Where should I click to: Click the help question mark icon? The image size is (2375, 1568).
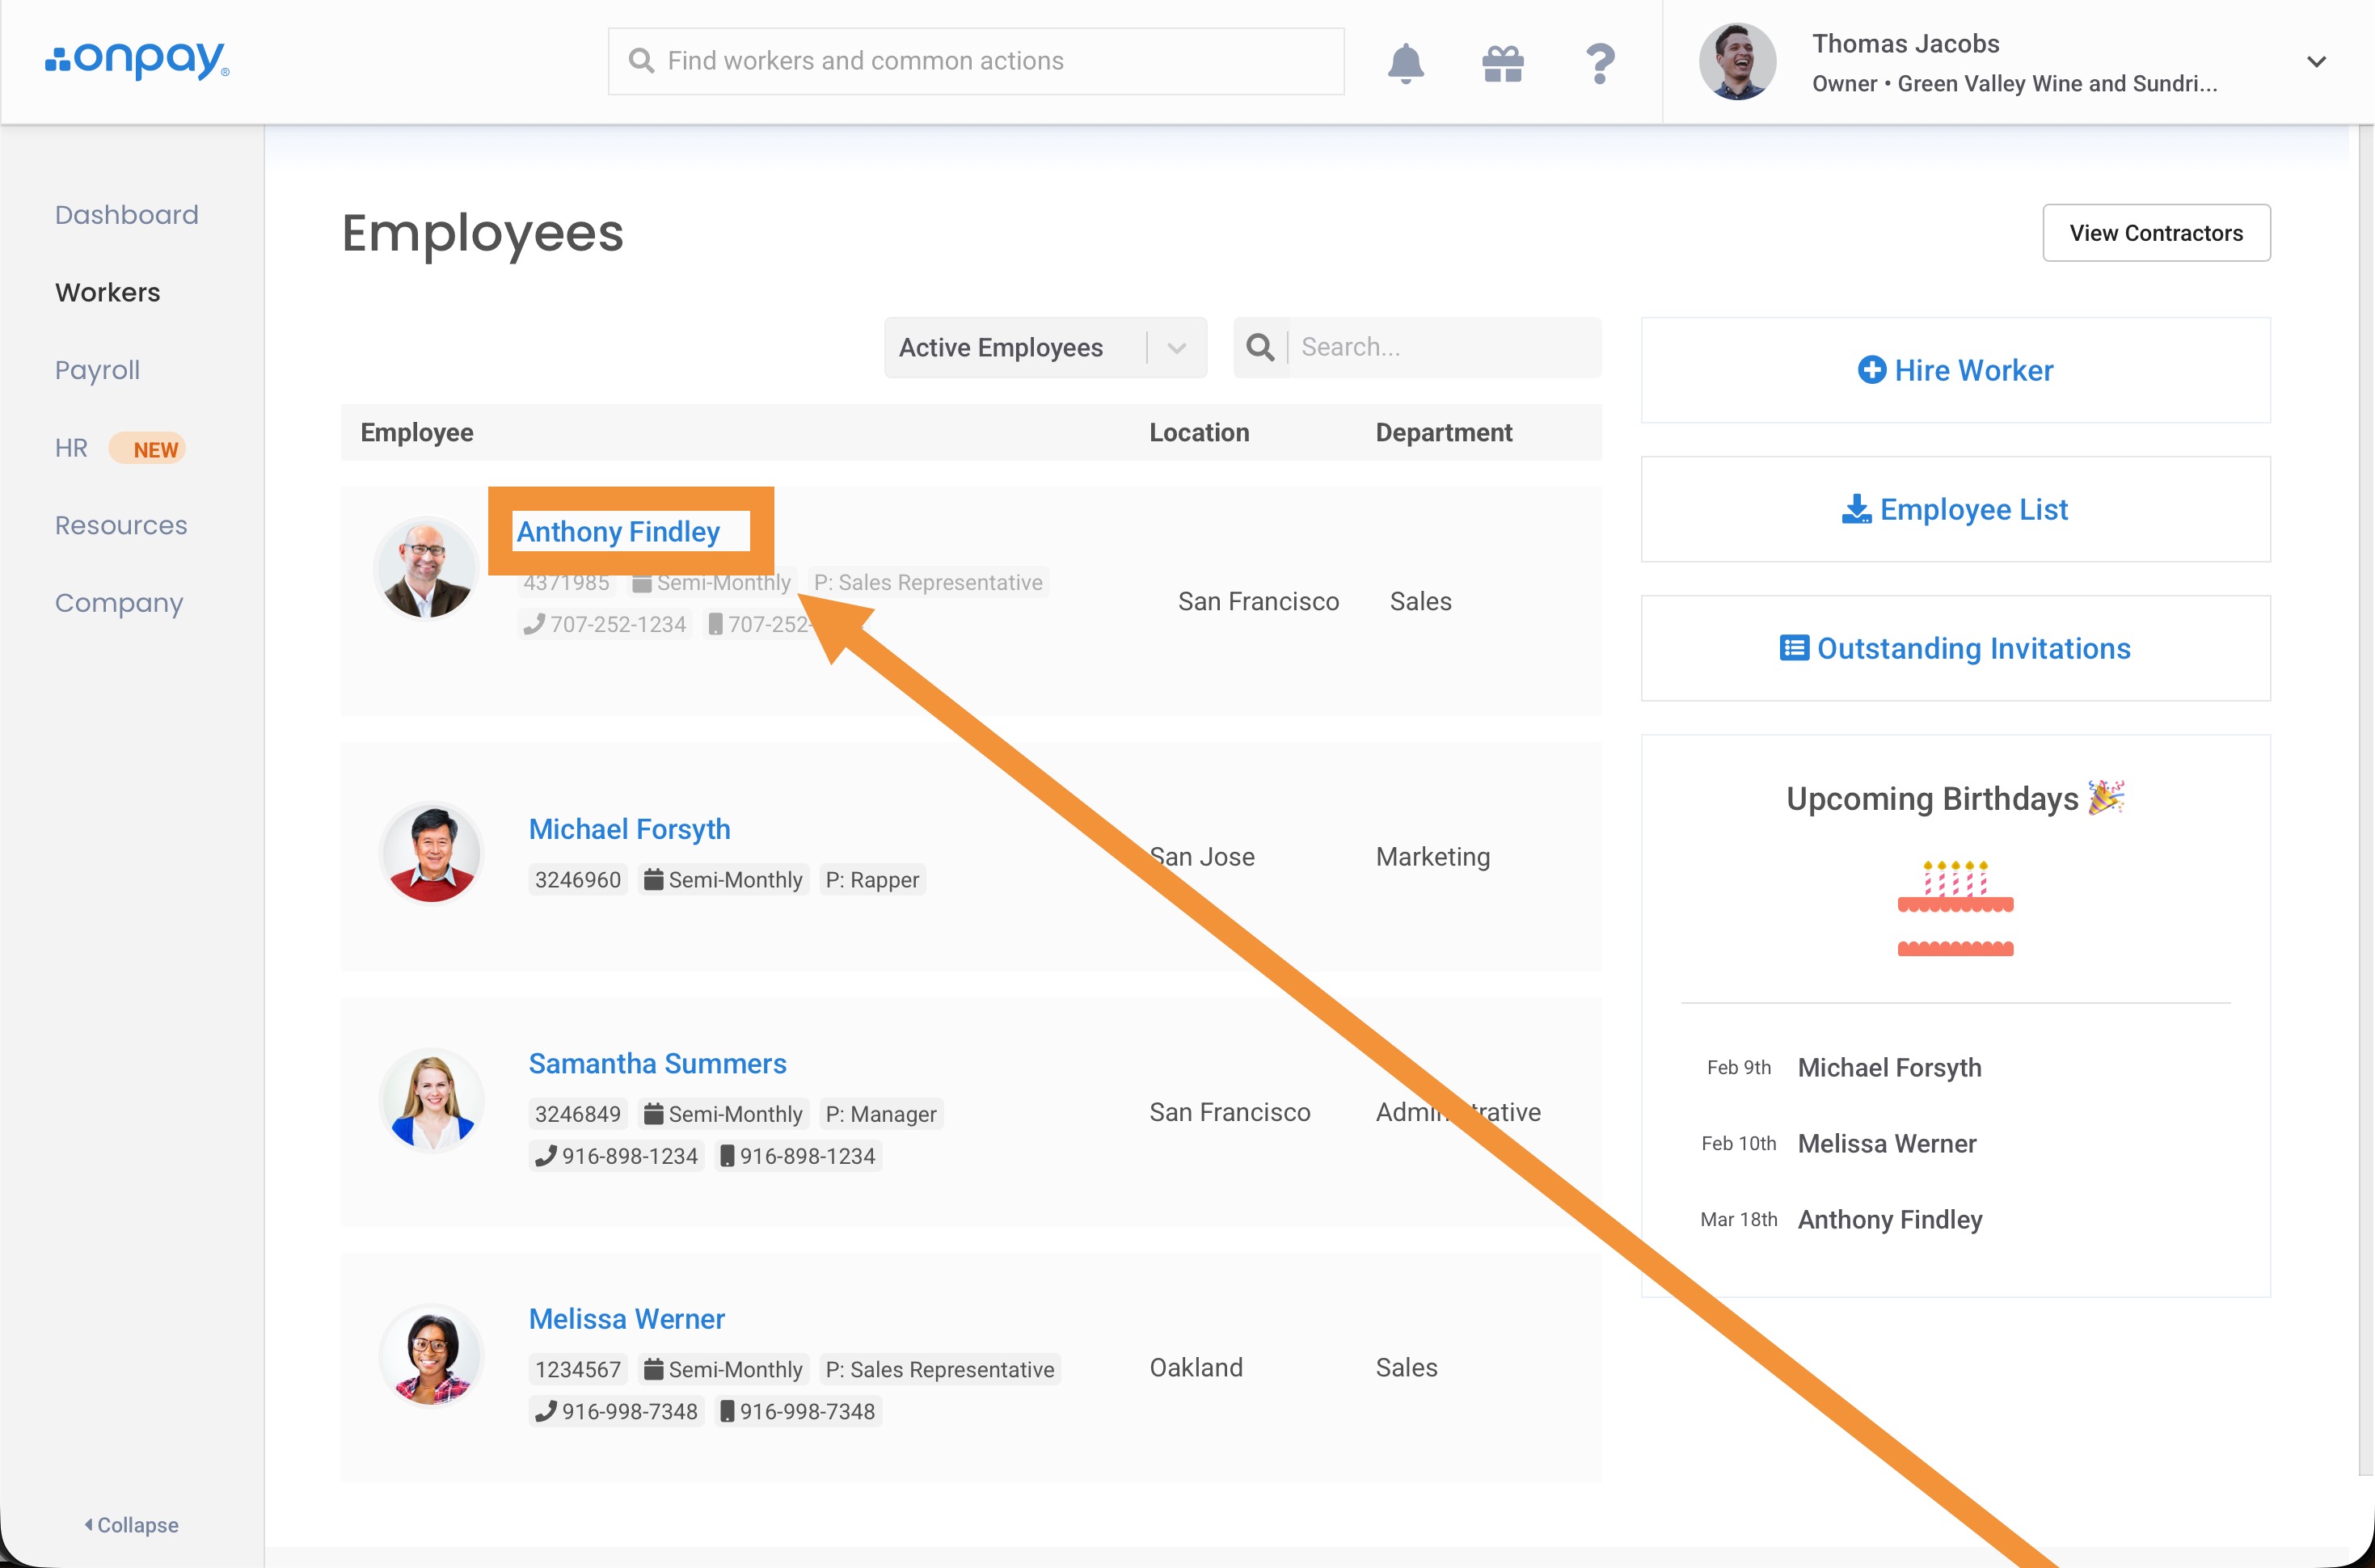coord(1600,63)
